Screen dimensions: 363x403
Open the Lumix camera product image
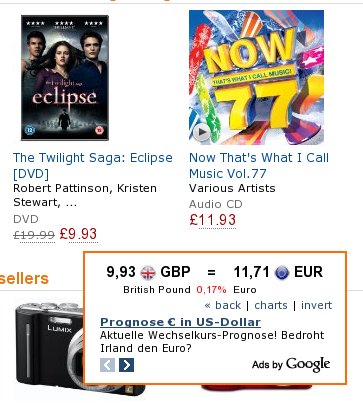[x=50, y=350]
